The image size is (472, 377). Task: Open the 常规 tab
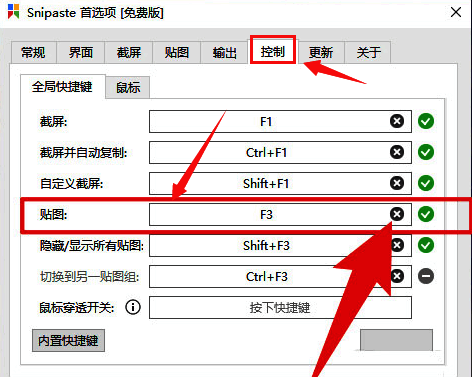[33, 52]
